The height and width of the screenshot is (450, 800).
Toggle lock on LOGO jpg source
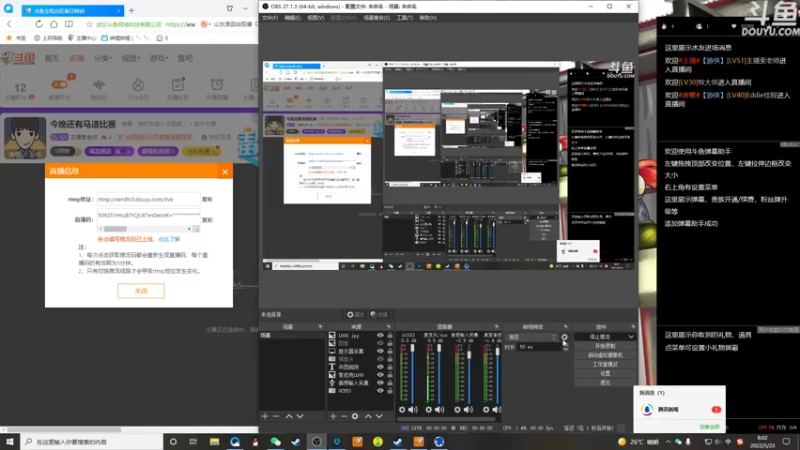point(390,336)
